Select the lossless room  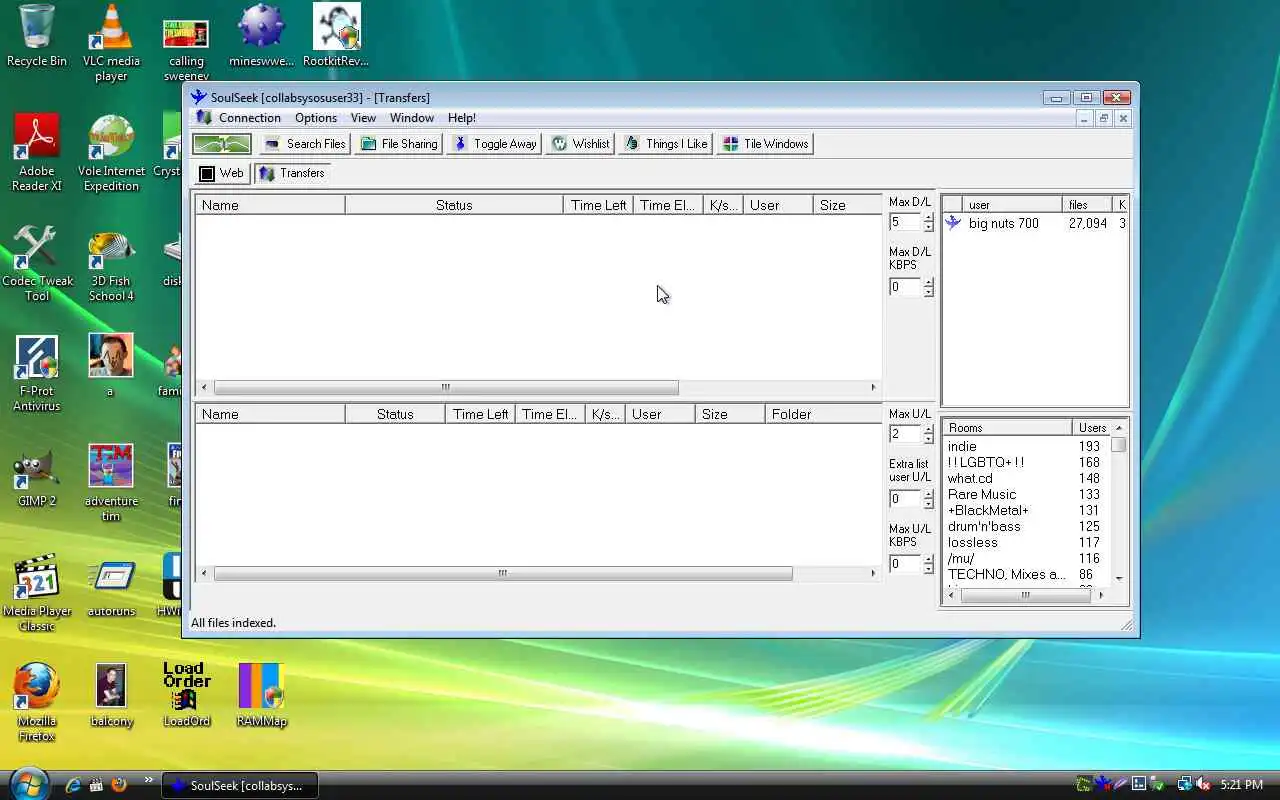point(1027,542)
